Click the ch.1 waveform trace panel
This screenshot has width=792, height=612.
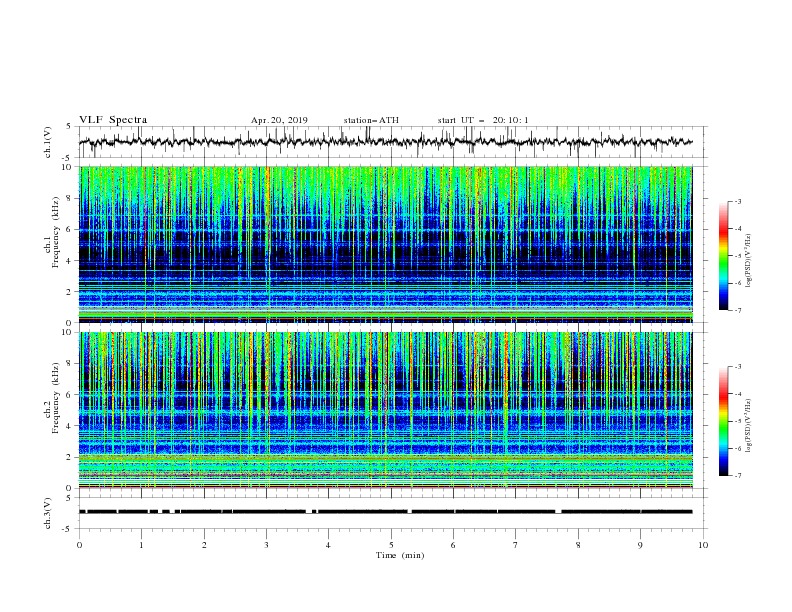[x=392, y=142]
